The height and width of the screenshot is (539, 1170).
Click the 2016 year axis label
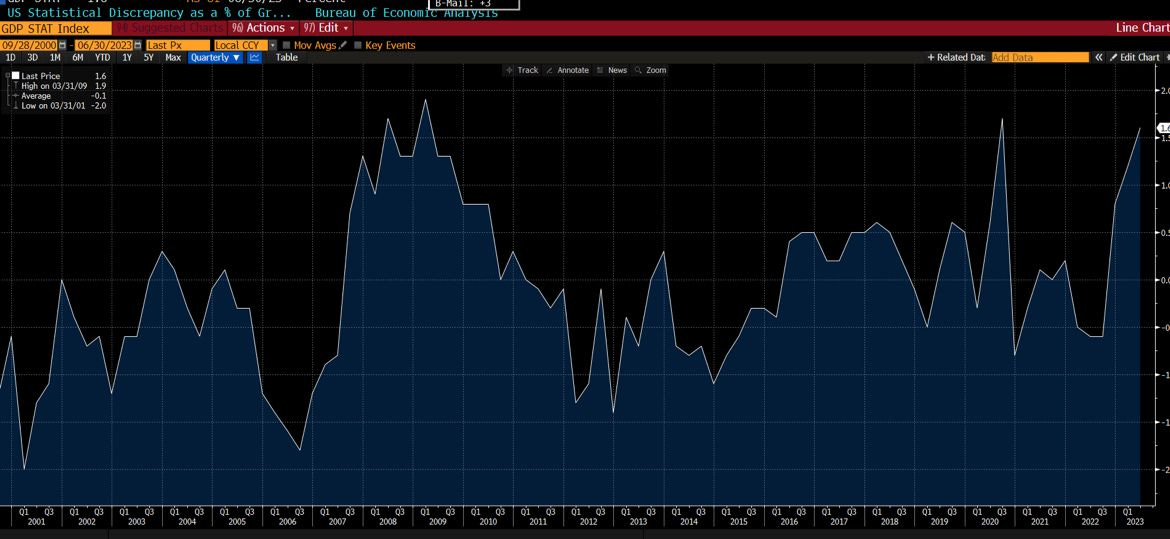point(787,523)
